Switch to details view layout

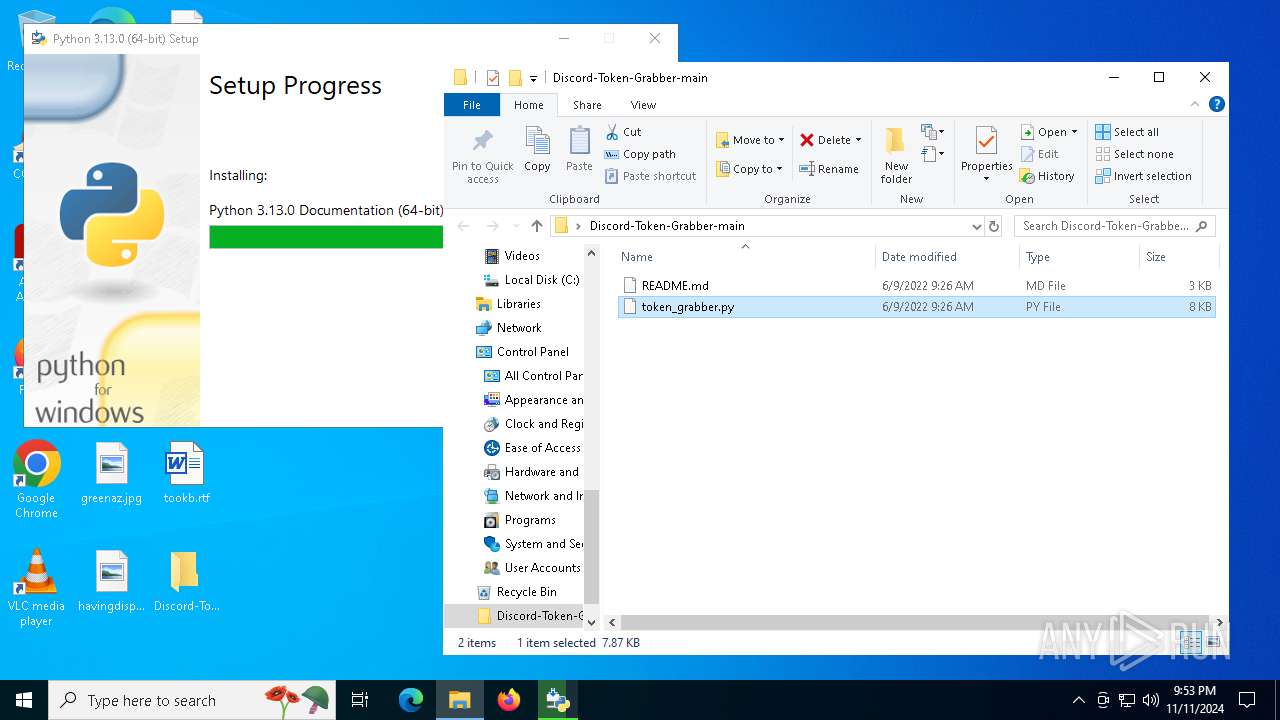[x=1193, y=642]
